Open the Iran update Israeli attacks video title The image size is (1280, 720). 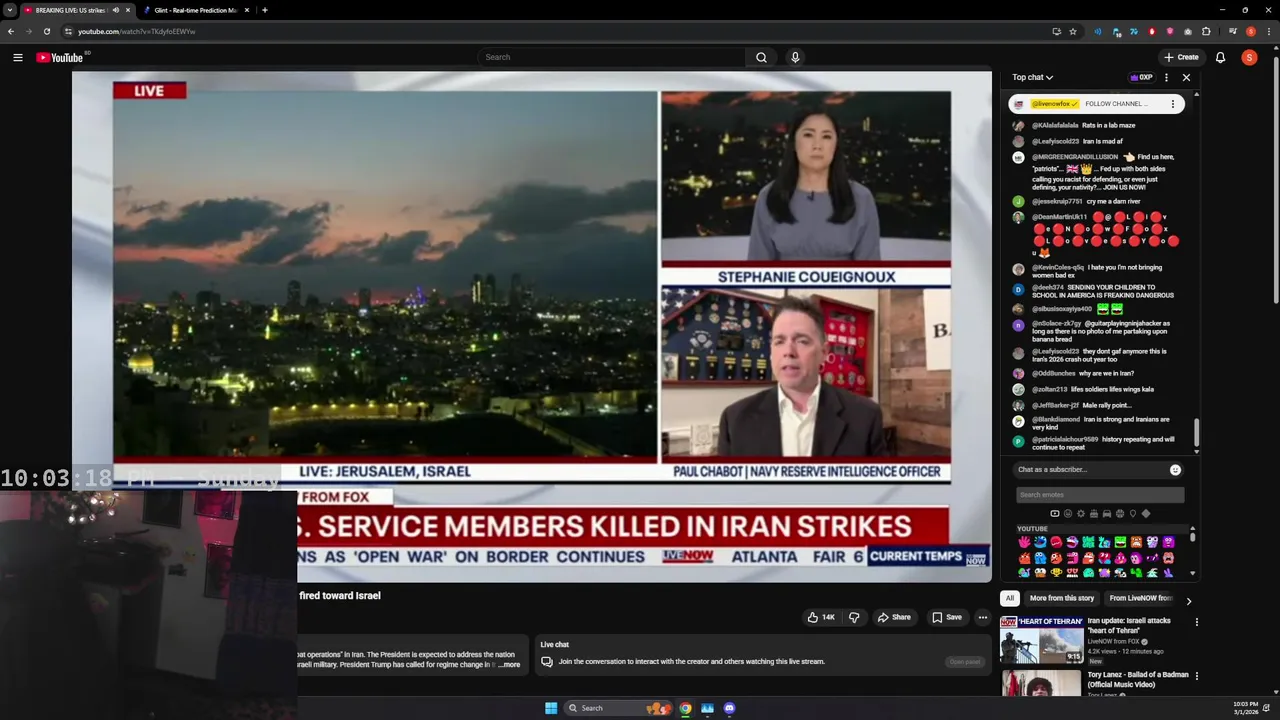click(x=1129, y=625)
